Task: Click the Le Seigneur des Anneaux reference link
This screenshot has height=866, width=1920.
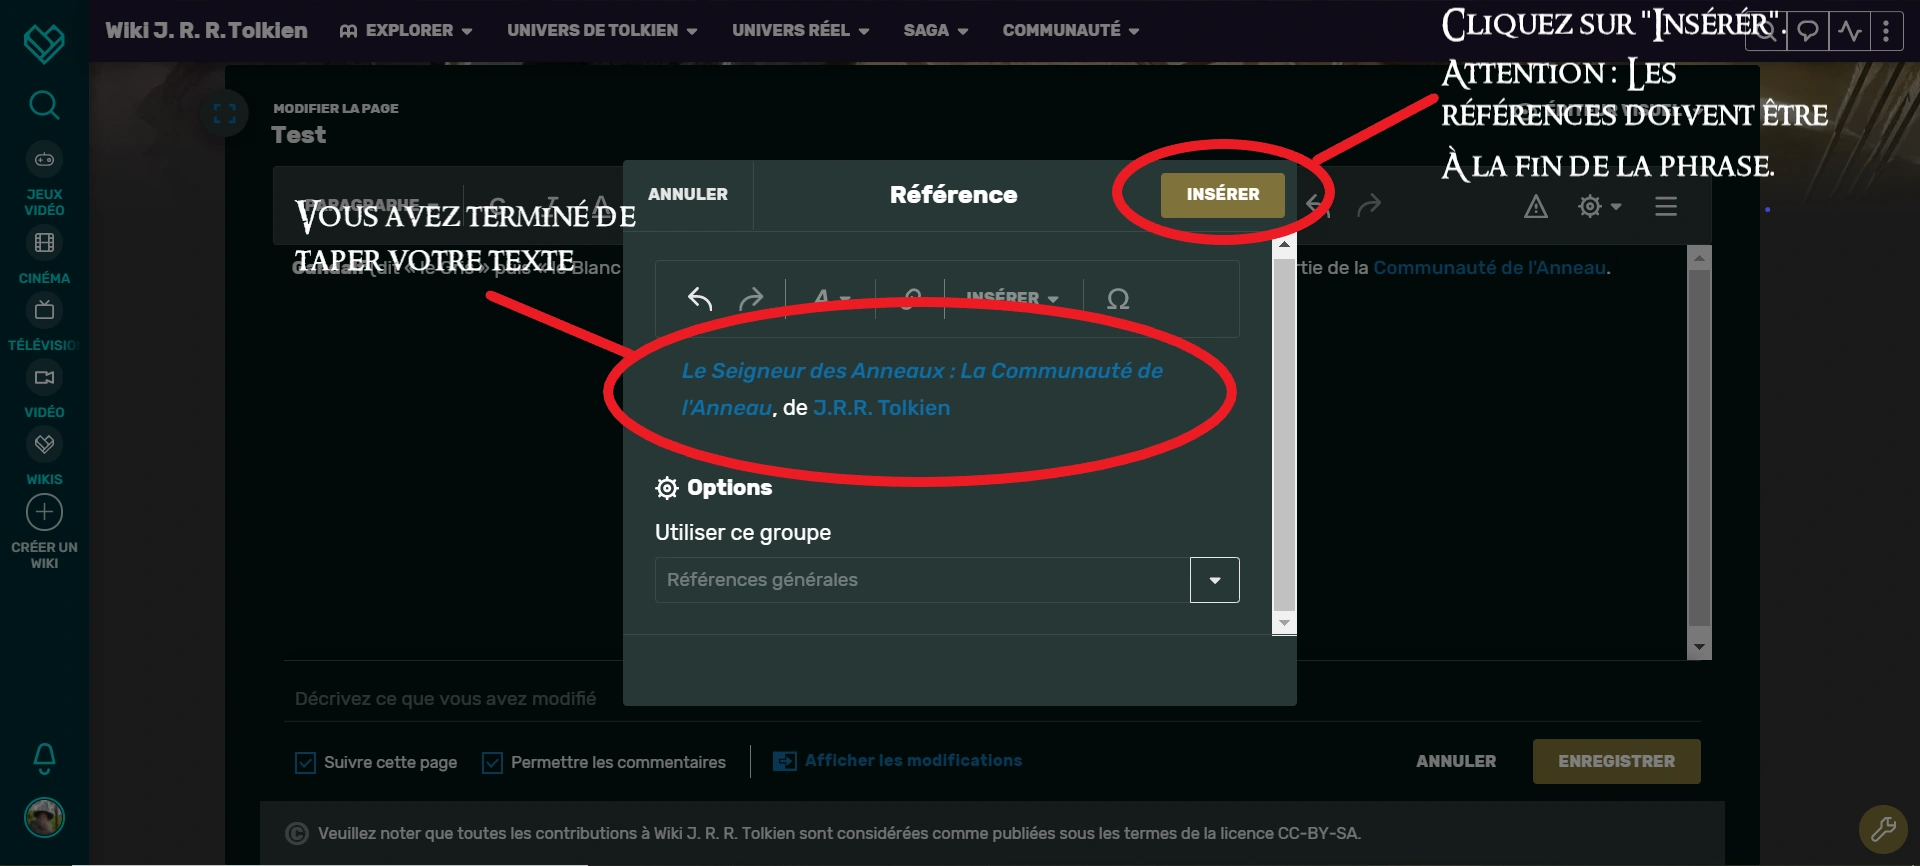Action: pyautogui.click(x=921, y=389)
